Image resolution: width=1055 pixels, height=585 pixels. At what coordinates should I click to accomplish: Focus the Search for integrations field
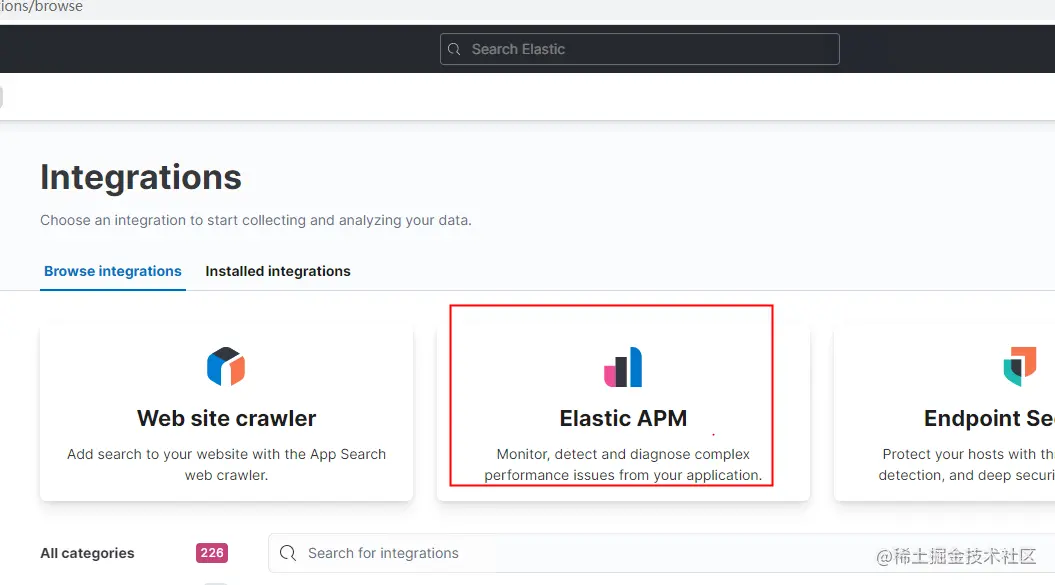pyautogui.click(x=661, y=553)
